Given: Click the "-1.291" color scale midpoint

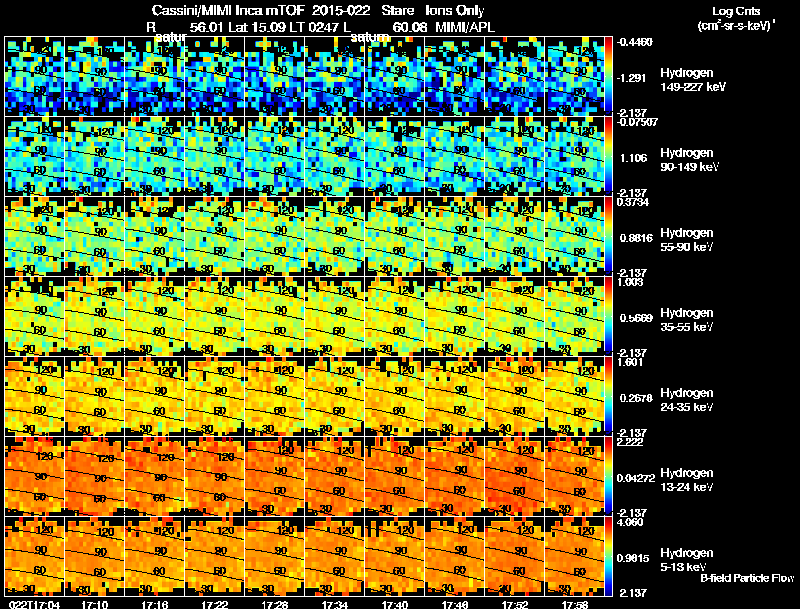Looking at the screenshot, I should [633, 78].
